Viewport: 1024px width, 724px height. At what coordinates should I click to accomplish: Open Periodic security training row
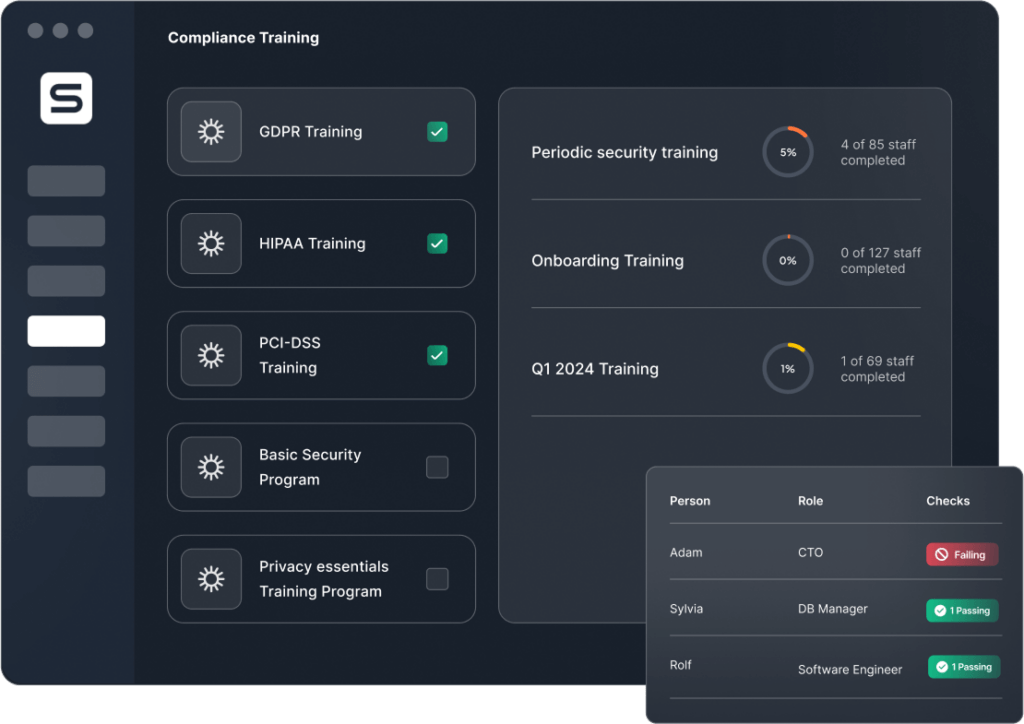726,152
